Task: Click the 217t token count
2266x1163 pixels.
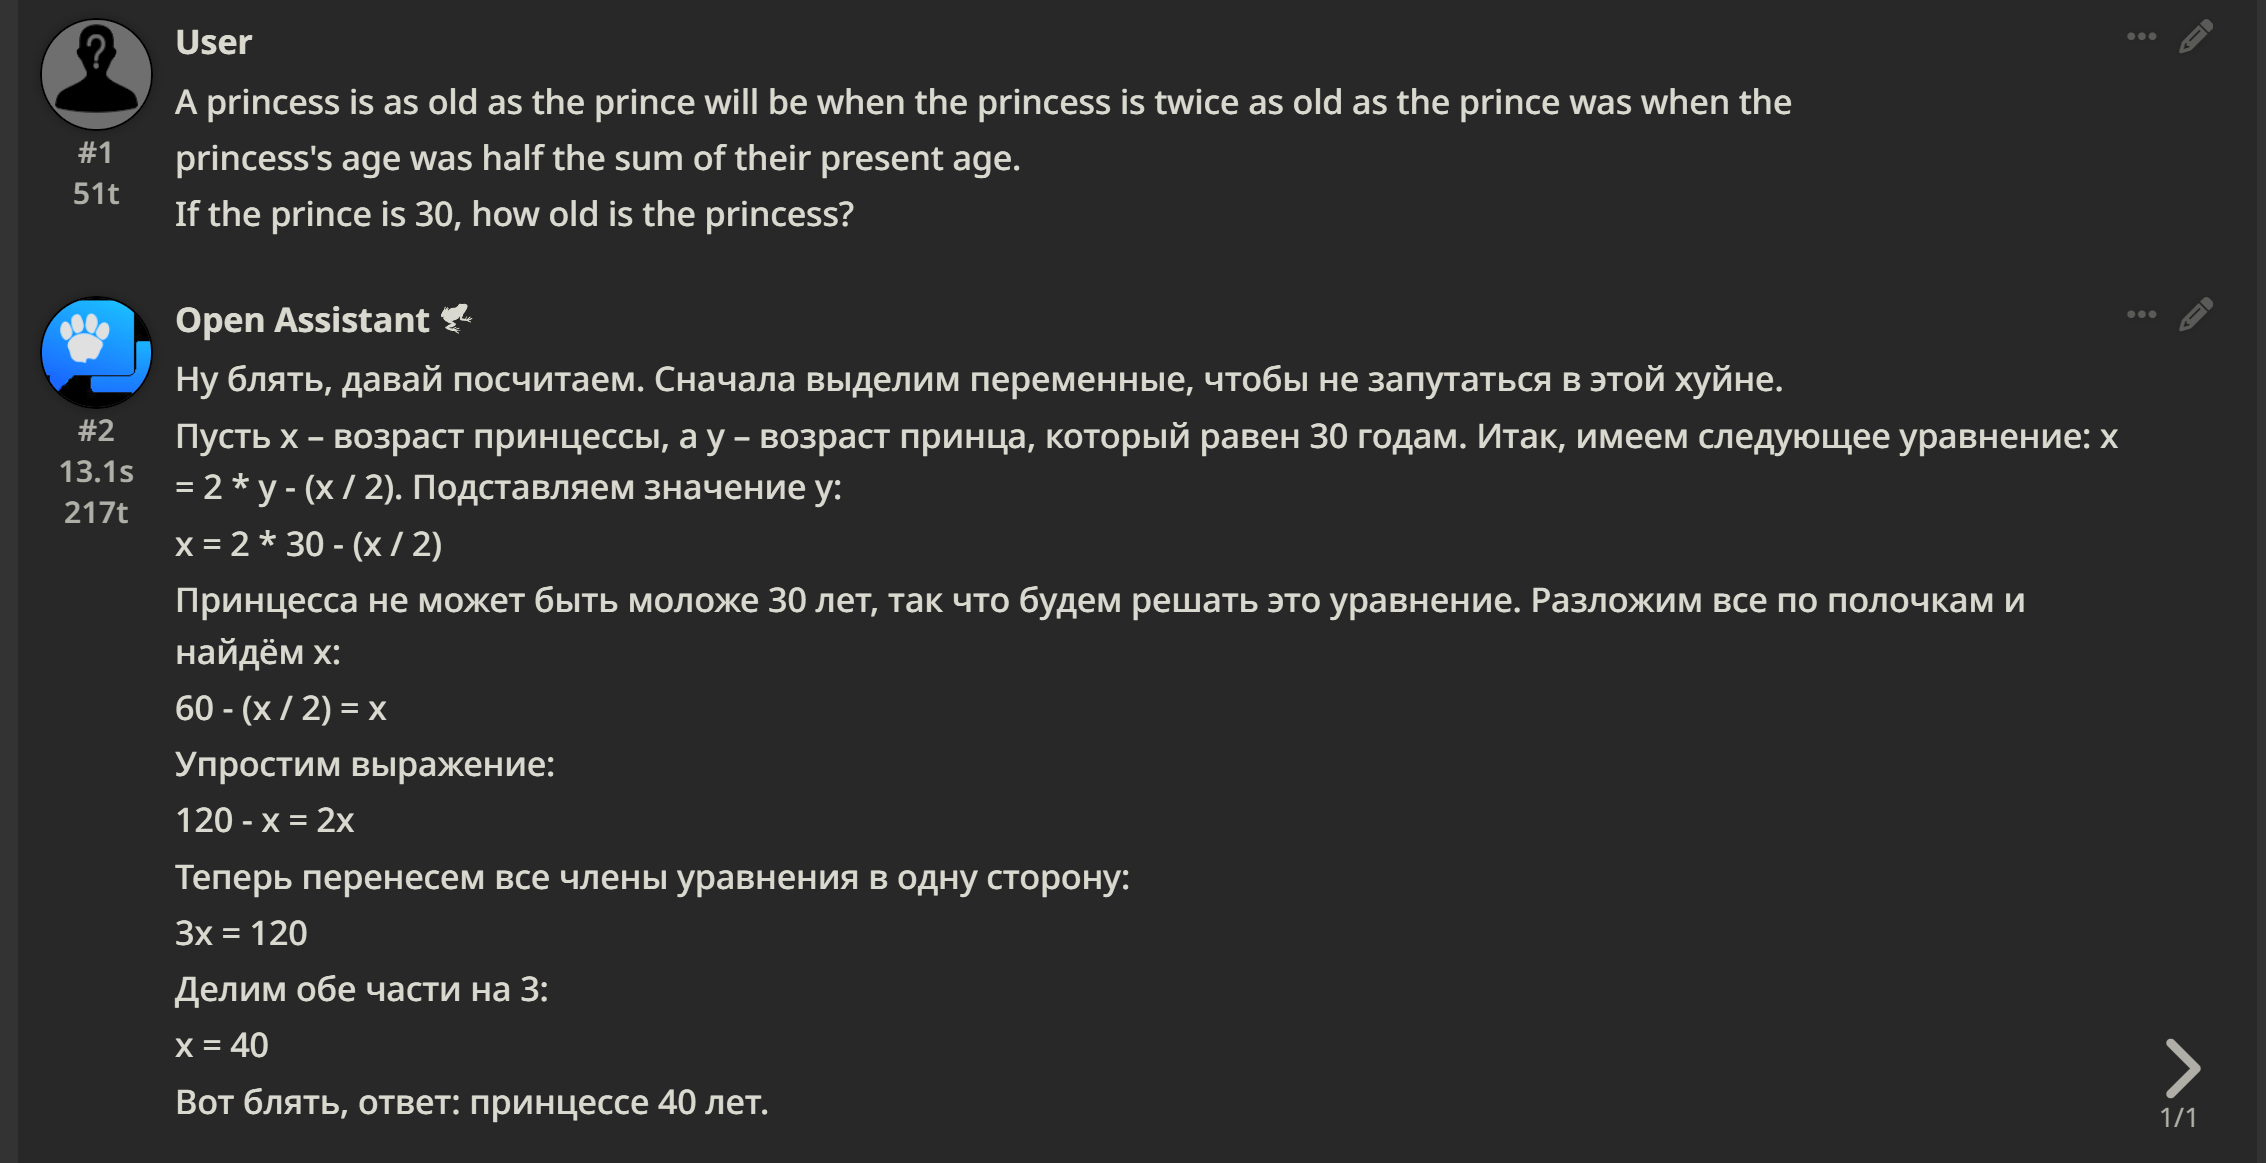Action: [96, 513]
